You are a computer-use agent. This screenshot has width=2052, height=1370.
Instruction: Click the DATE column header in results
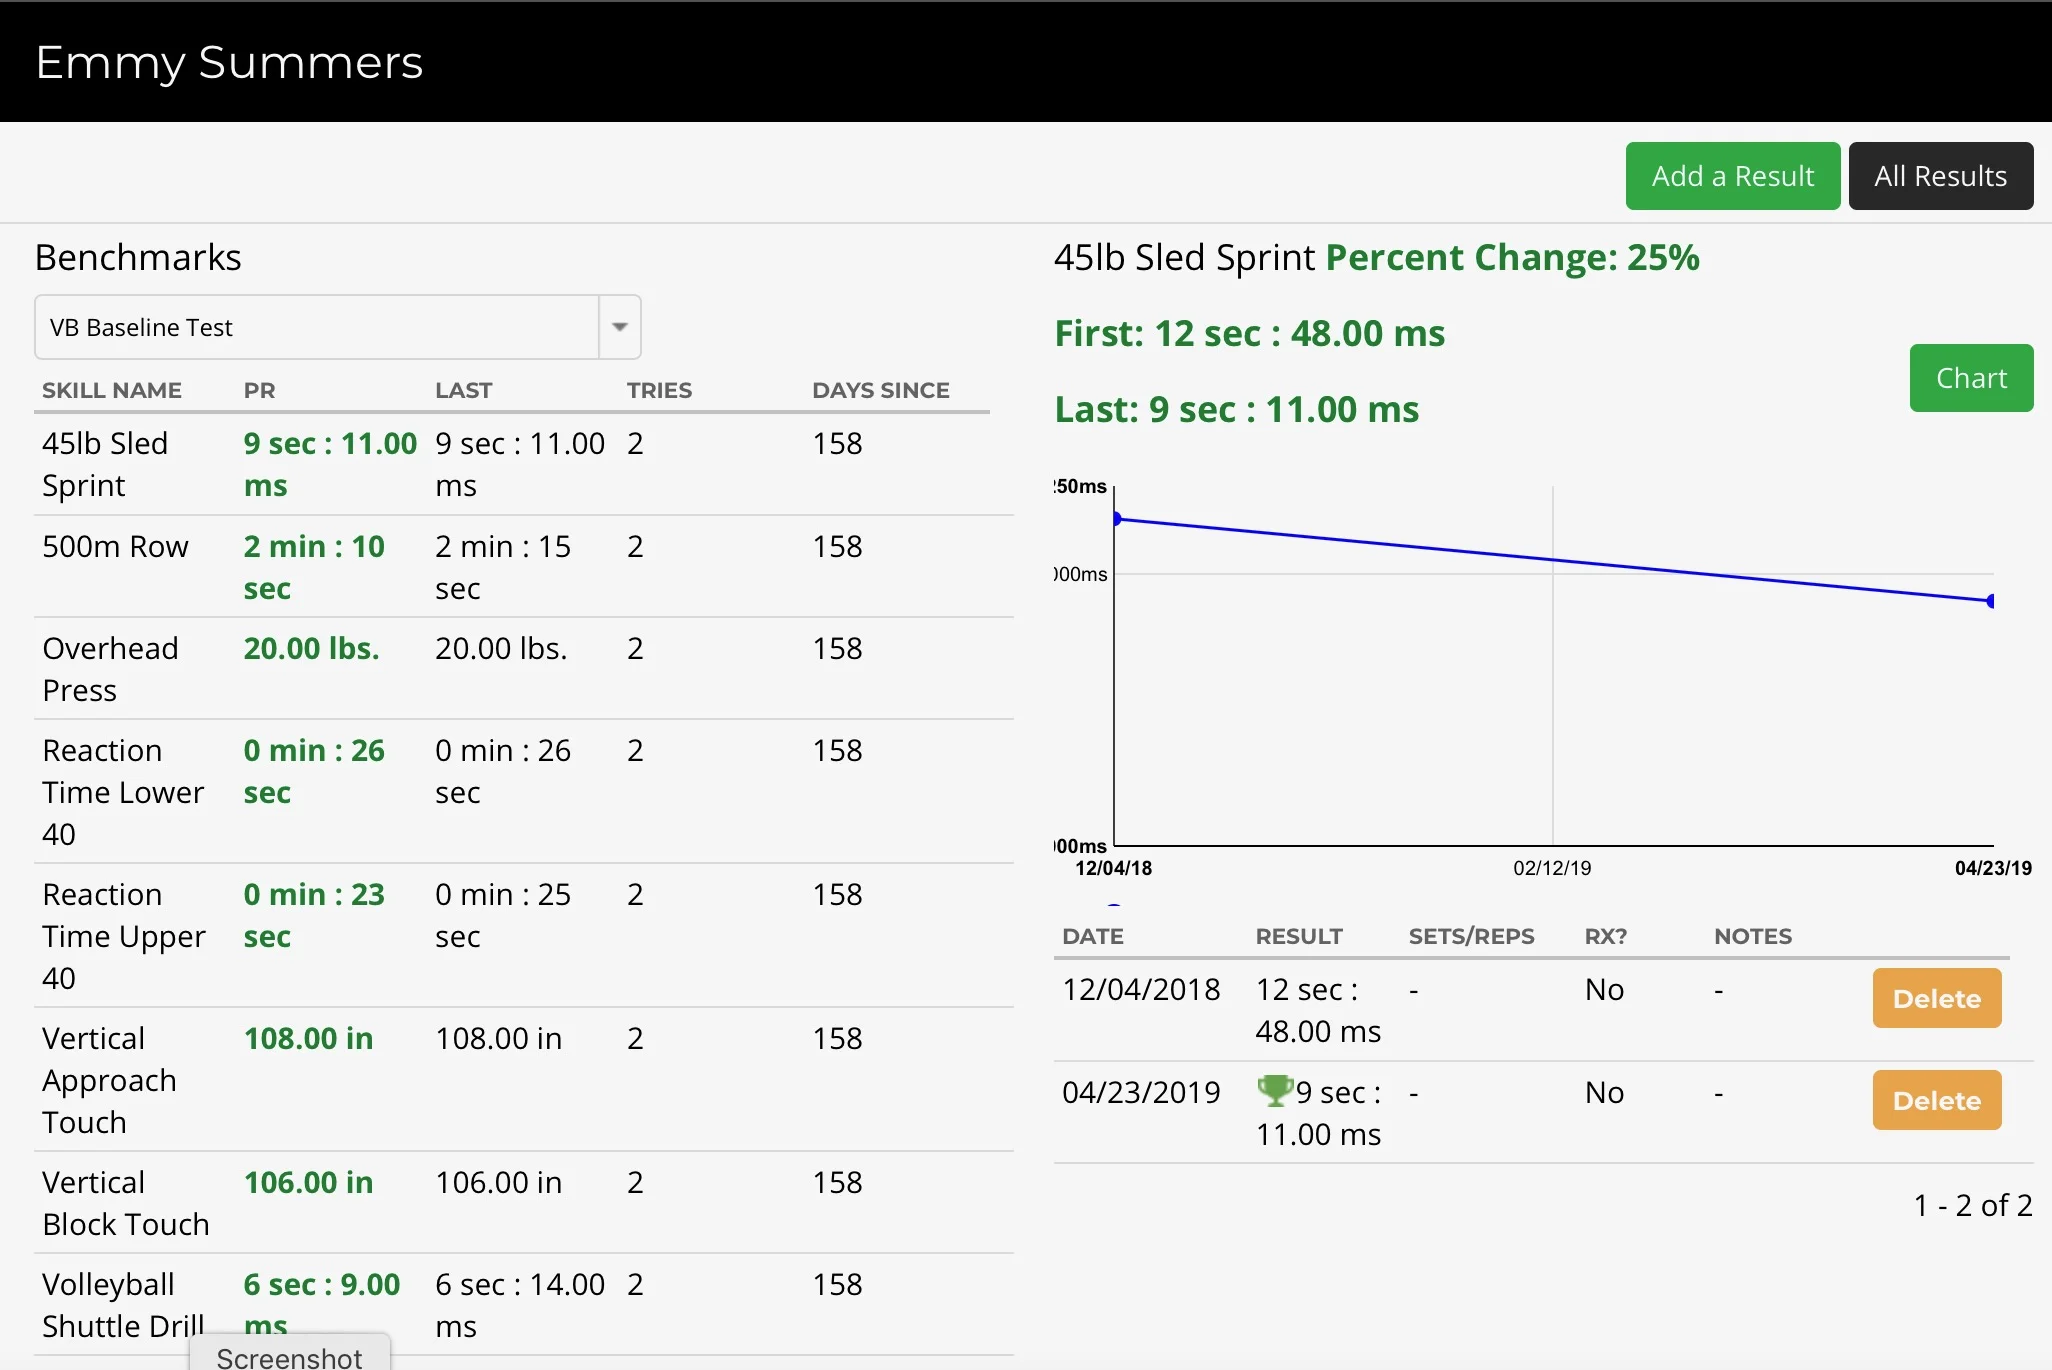pyautogui.click(x=1092, y=936)
